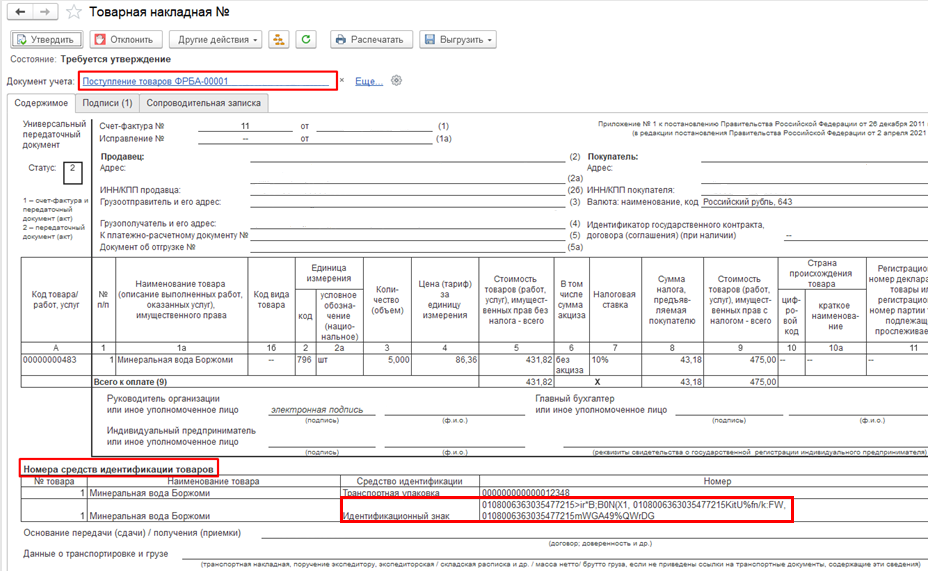Click the Статус box showing 2

71,169
